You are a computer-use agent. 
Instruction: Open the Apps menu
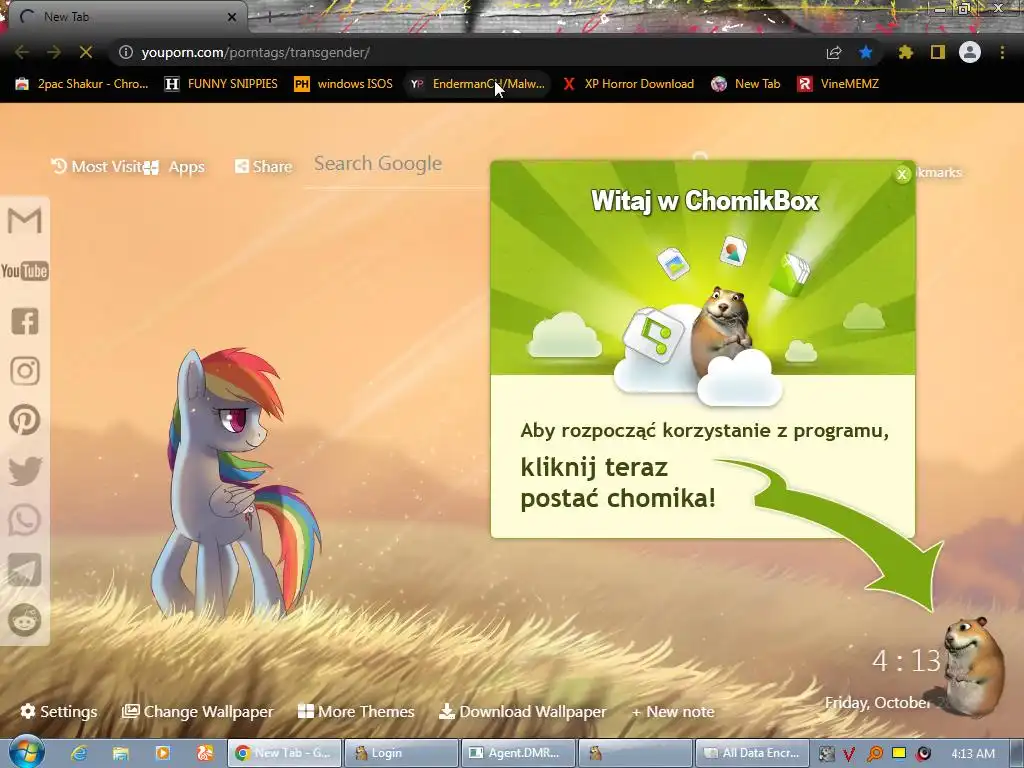175,167
